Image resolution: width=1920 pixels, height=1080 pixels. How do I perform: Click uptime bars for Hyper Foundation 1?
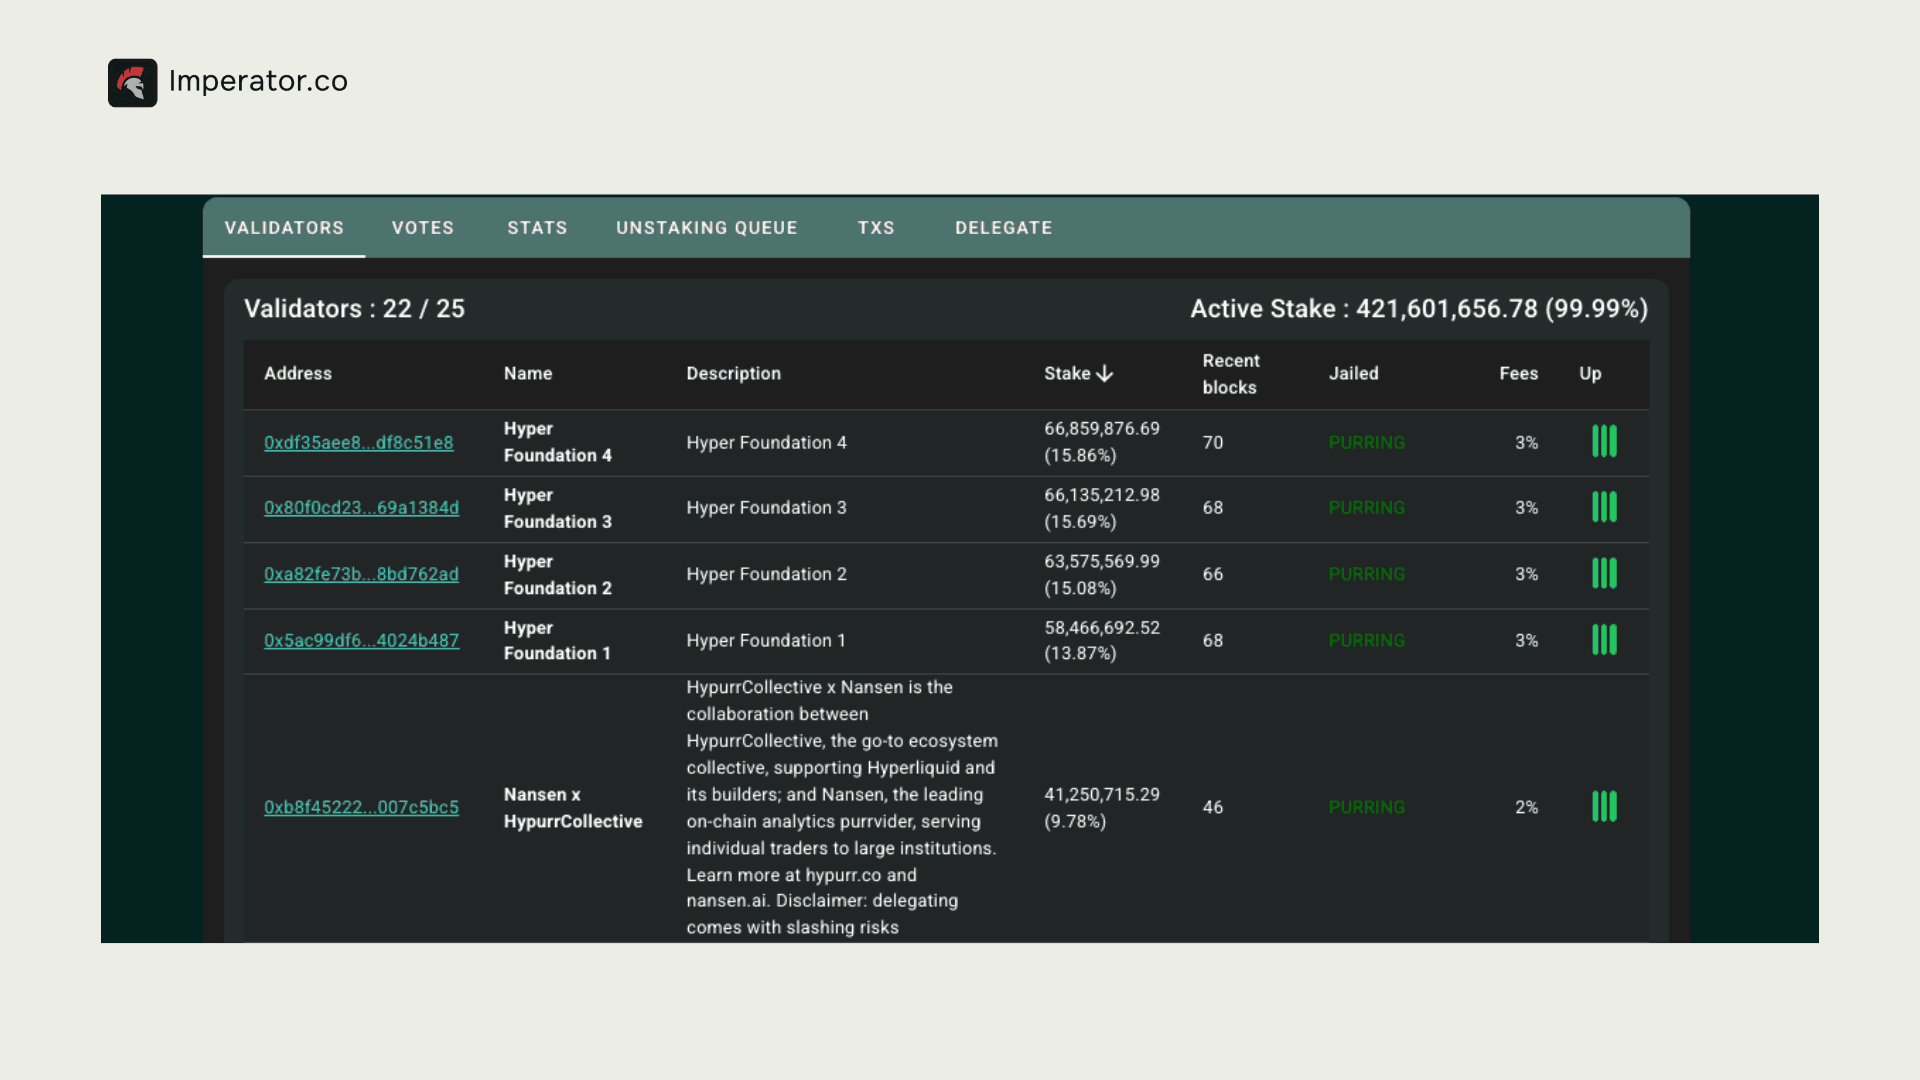pyautogui.click(x=1604, y=640)
